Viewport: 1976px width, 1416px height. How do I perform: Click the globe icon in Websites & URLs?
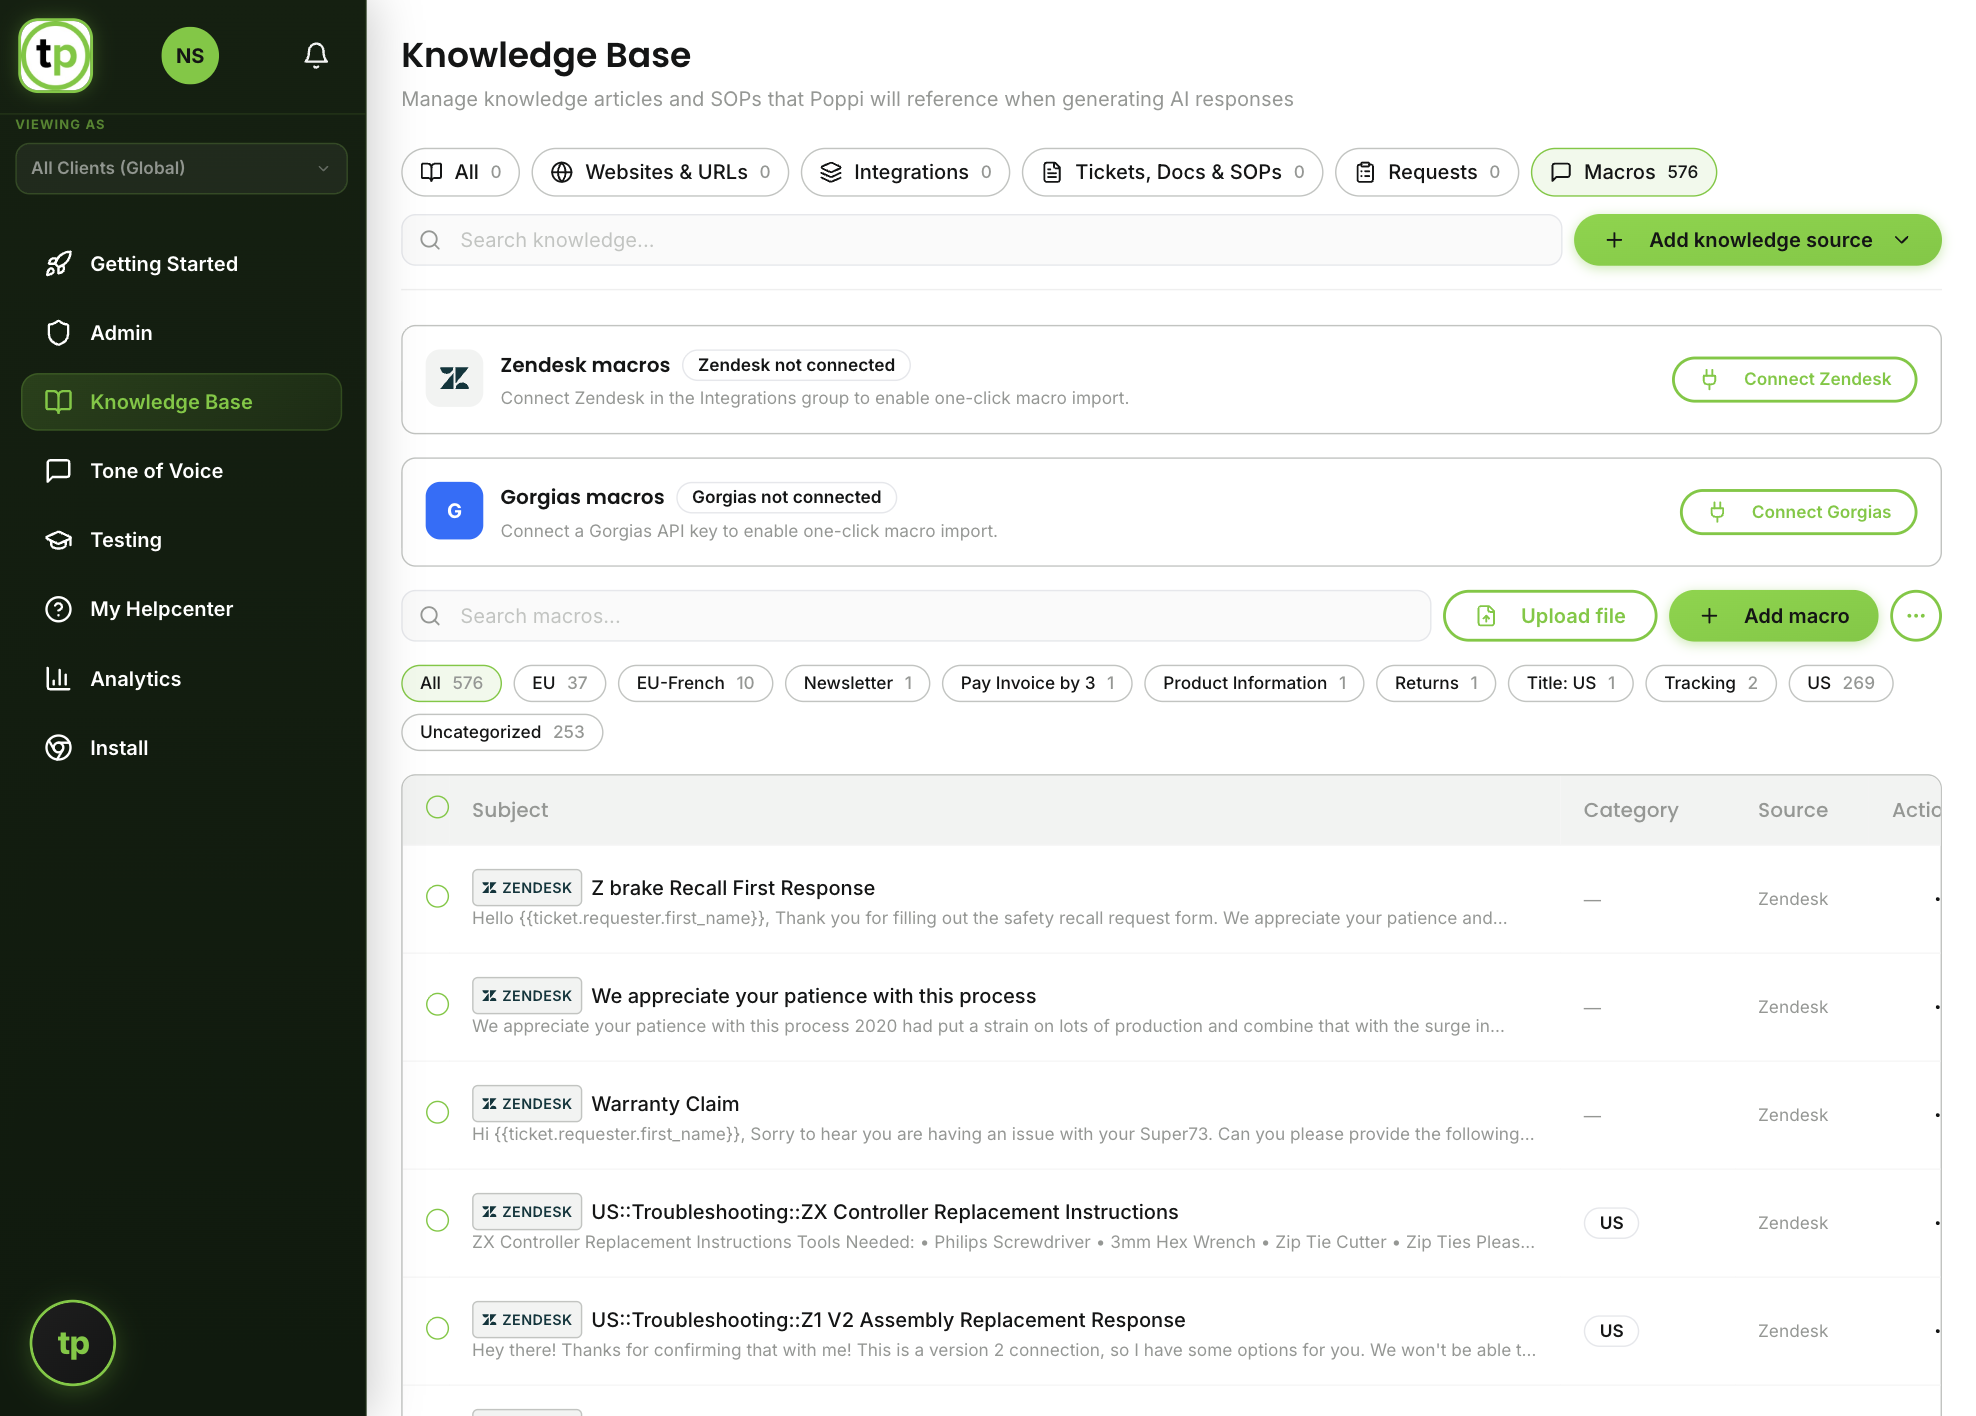coord(562,172)
